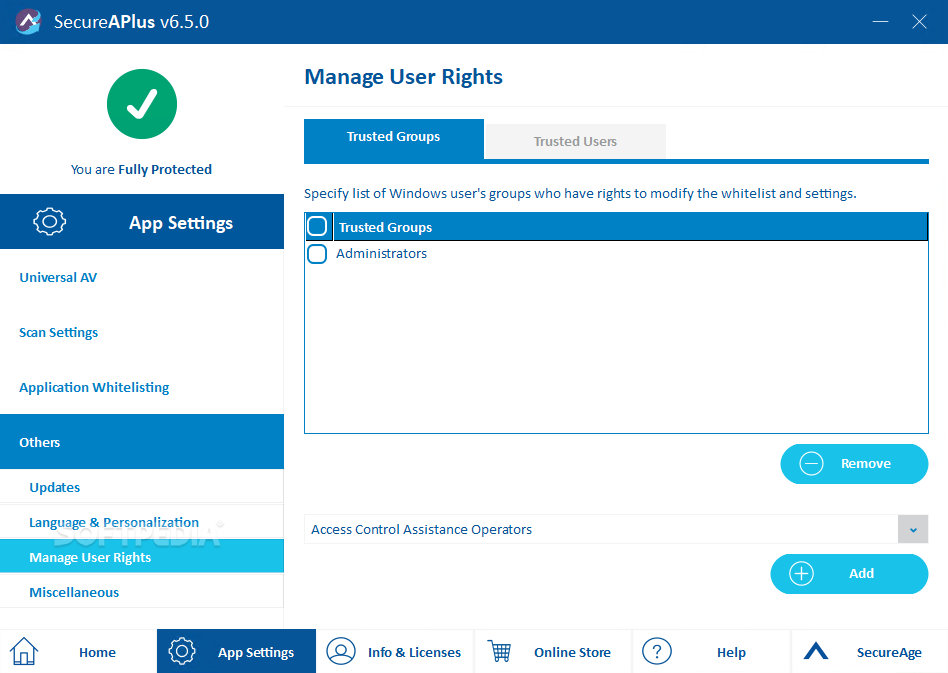Switch to the Trusted Users tab
Image resolution: width=948 pixels, height=673 pixels.
(575, 141)
